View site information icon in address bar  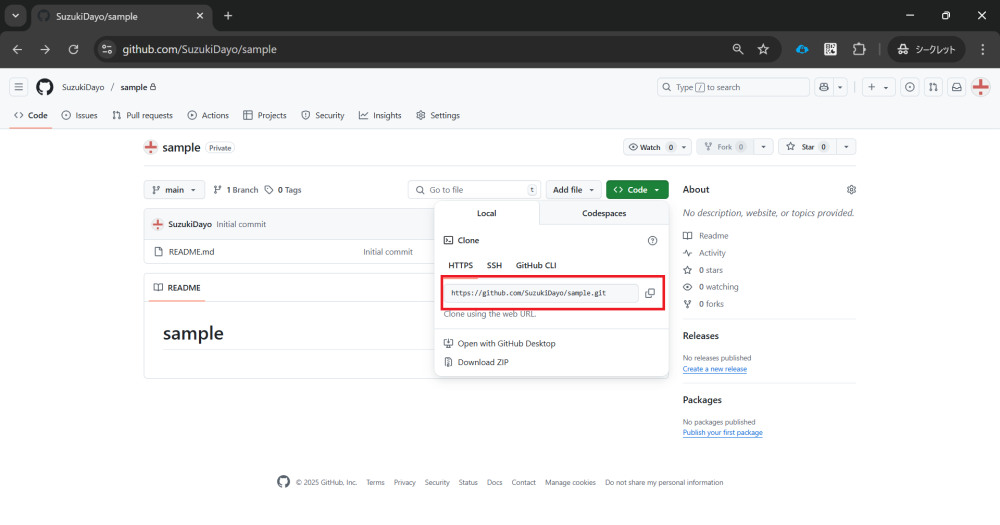pos(107,49)
